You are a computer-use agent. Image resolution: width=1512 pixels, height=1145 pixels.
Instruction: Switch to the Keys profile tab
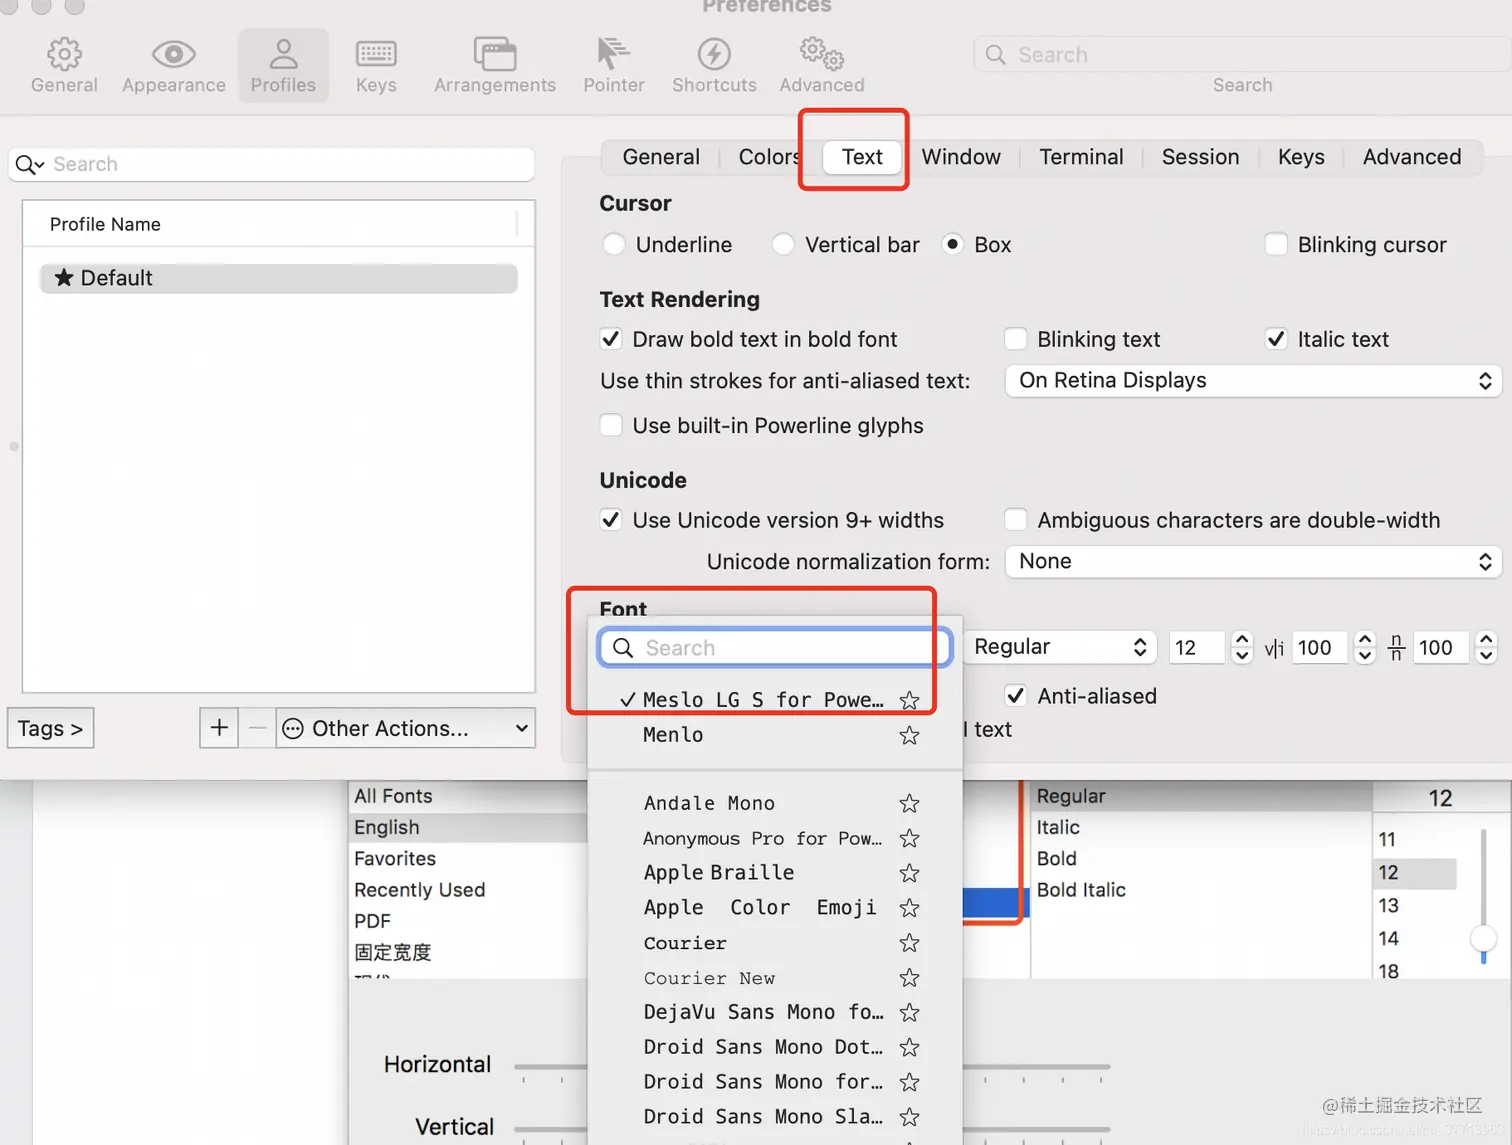coord(1301,157)
